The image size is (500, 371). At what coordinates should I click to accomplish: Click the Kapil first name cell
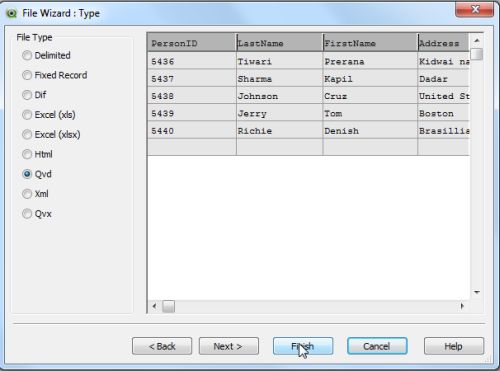click(370, 79)
